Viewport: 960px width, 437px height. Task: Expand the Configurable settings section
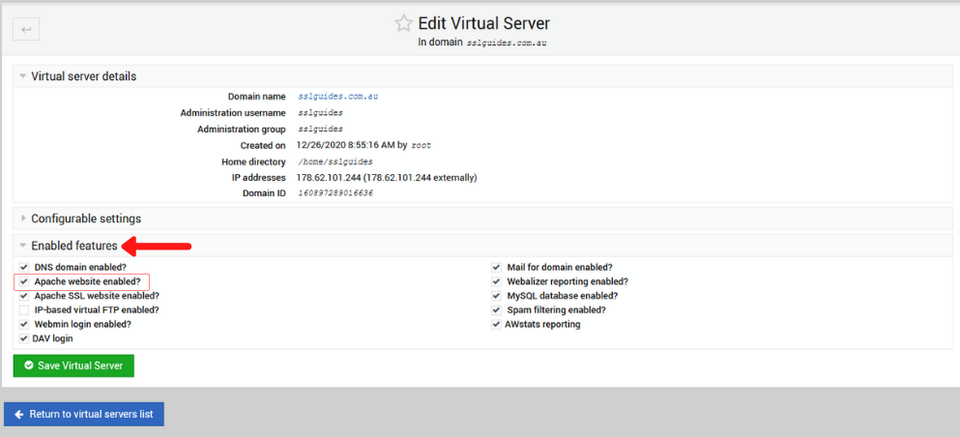click(x=85, y=218)
